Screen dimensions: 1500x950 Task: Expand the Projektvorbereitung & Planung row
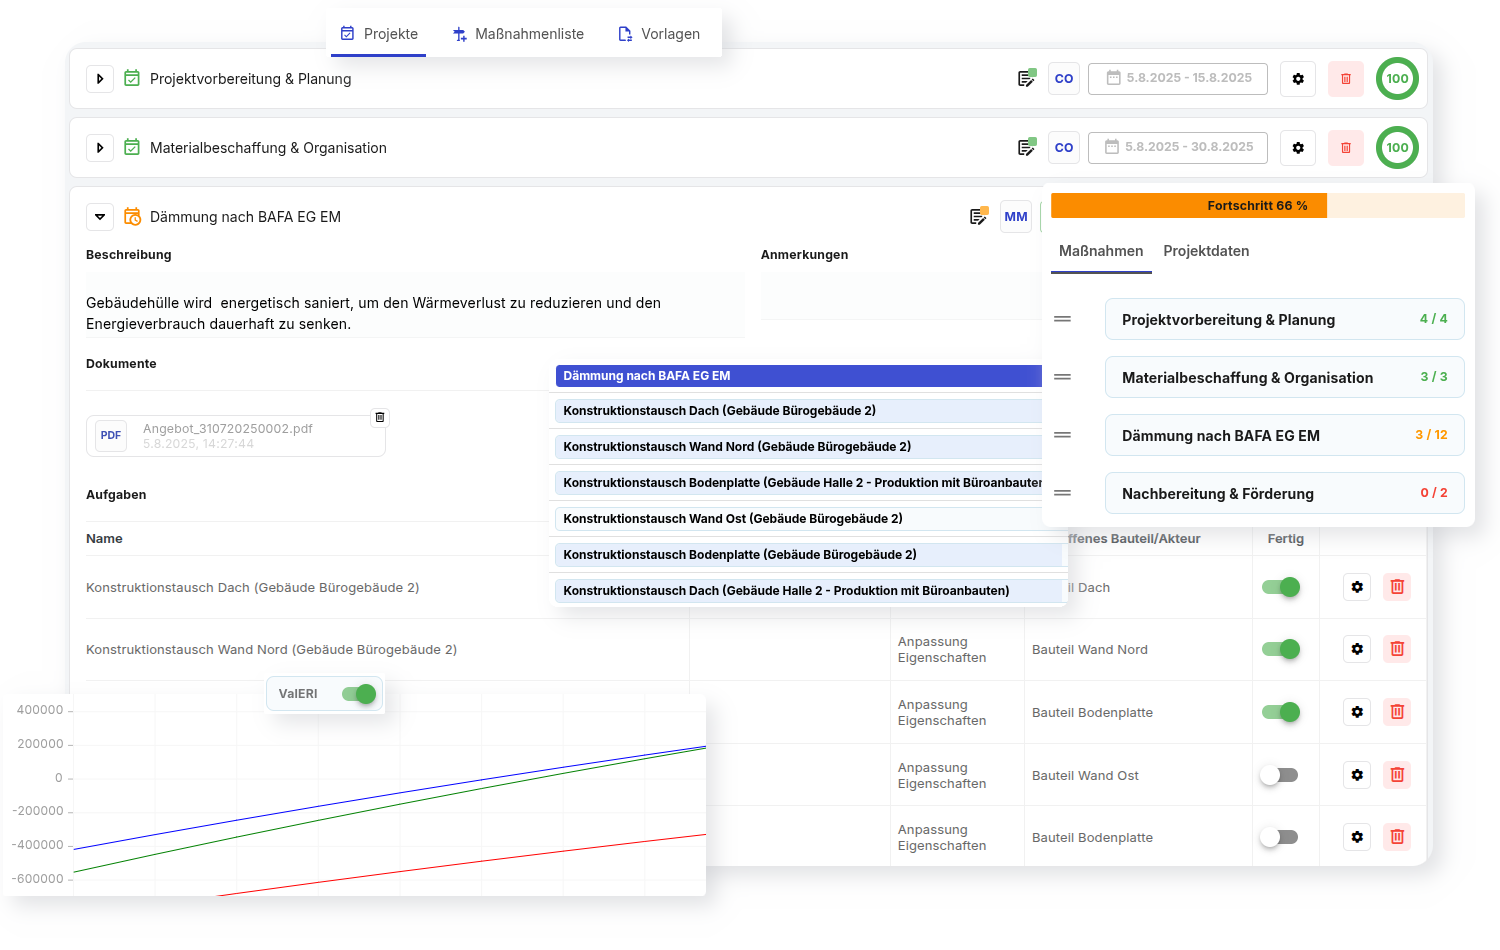100,79
